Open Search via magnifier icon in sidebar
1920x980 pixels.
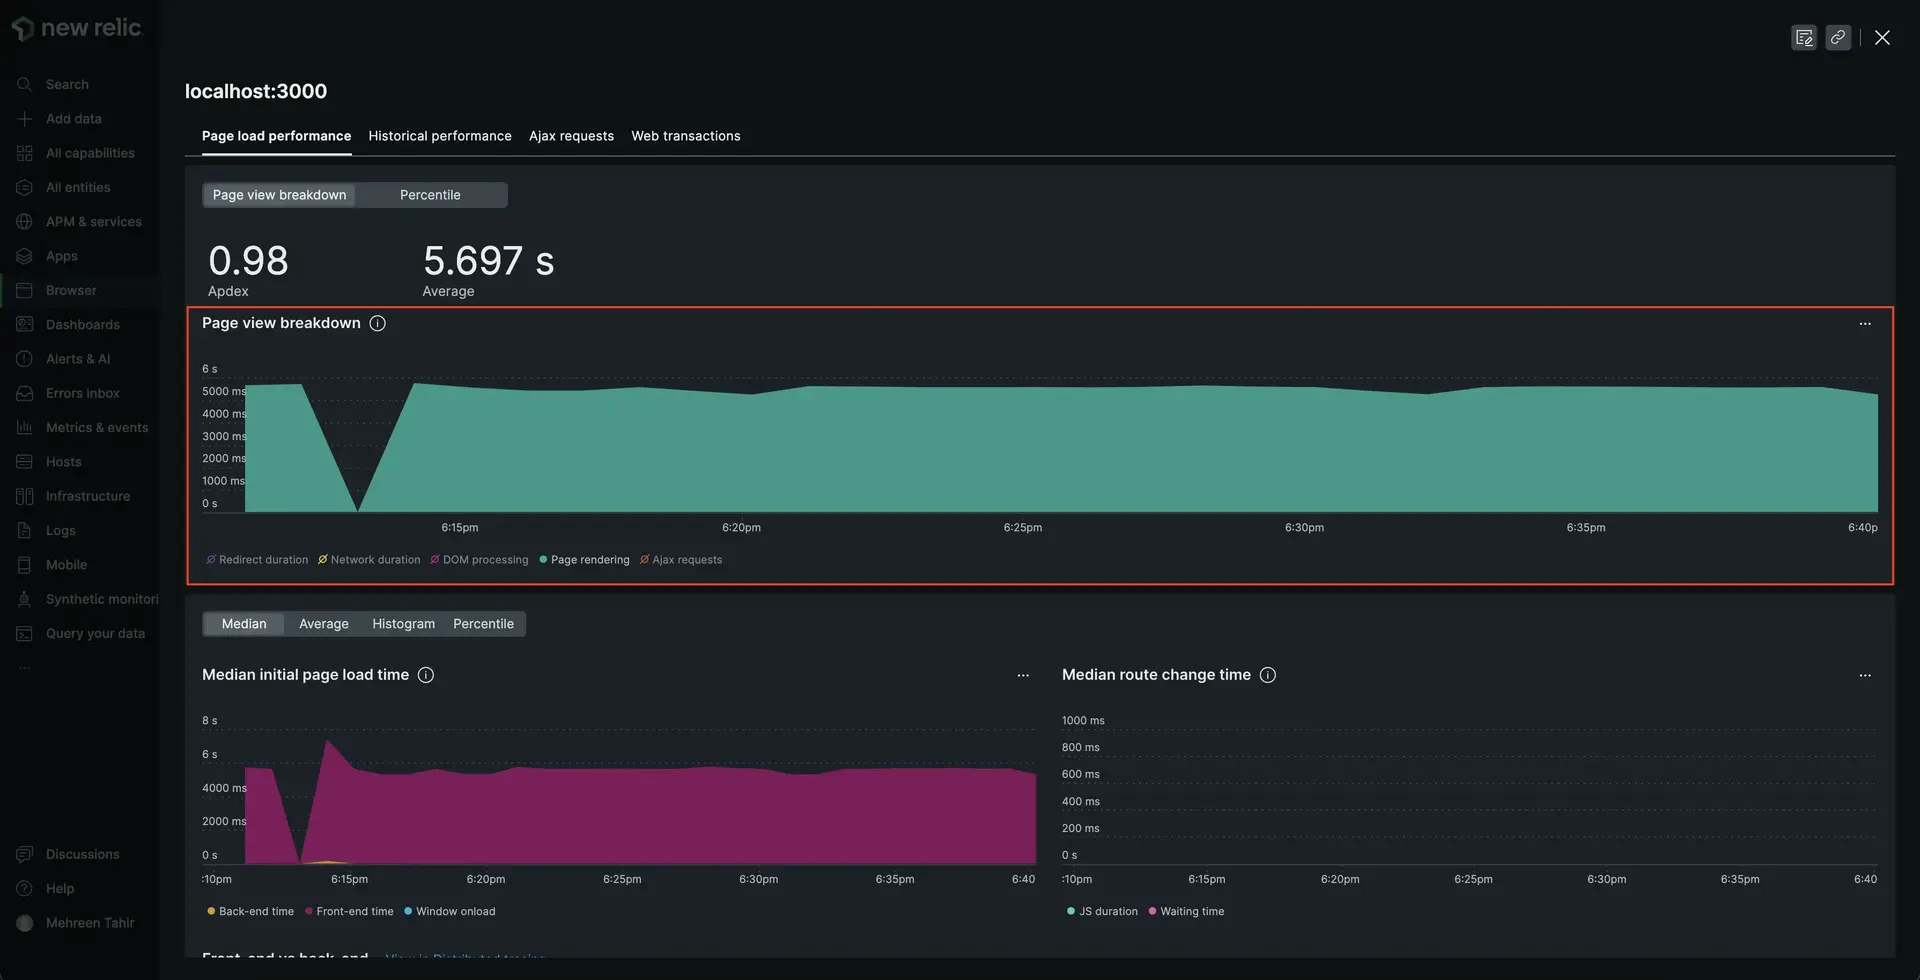[x=25, y=84]
